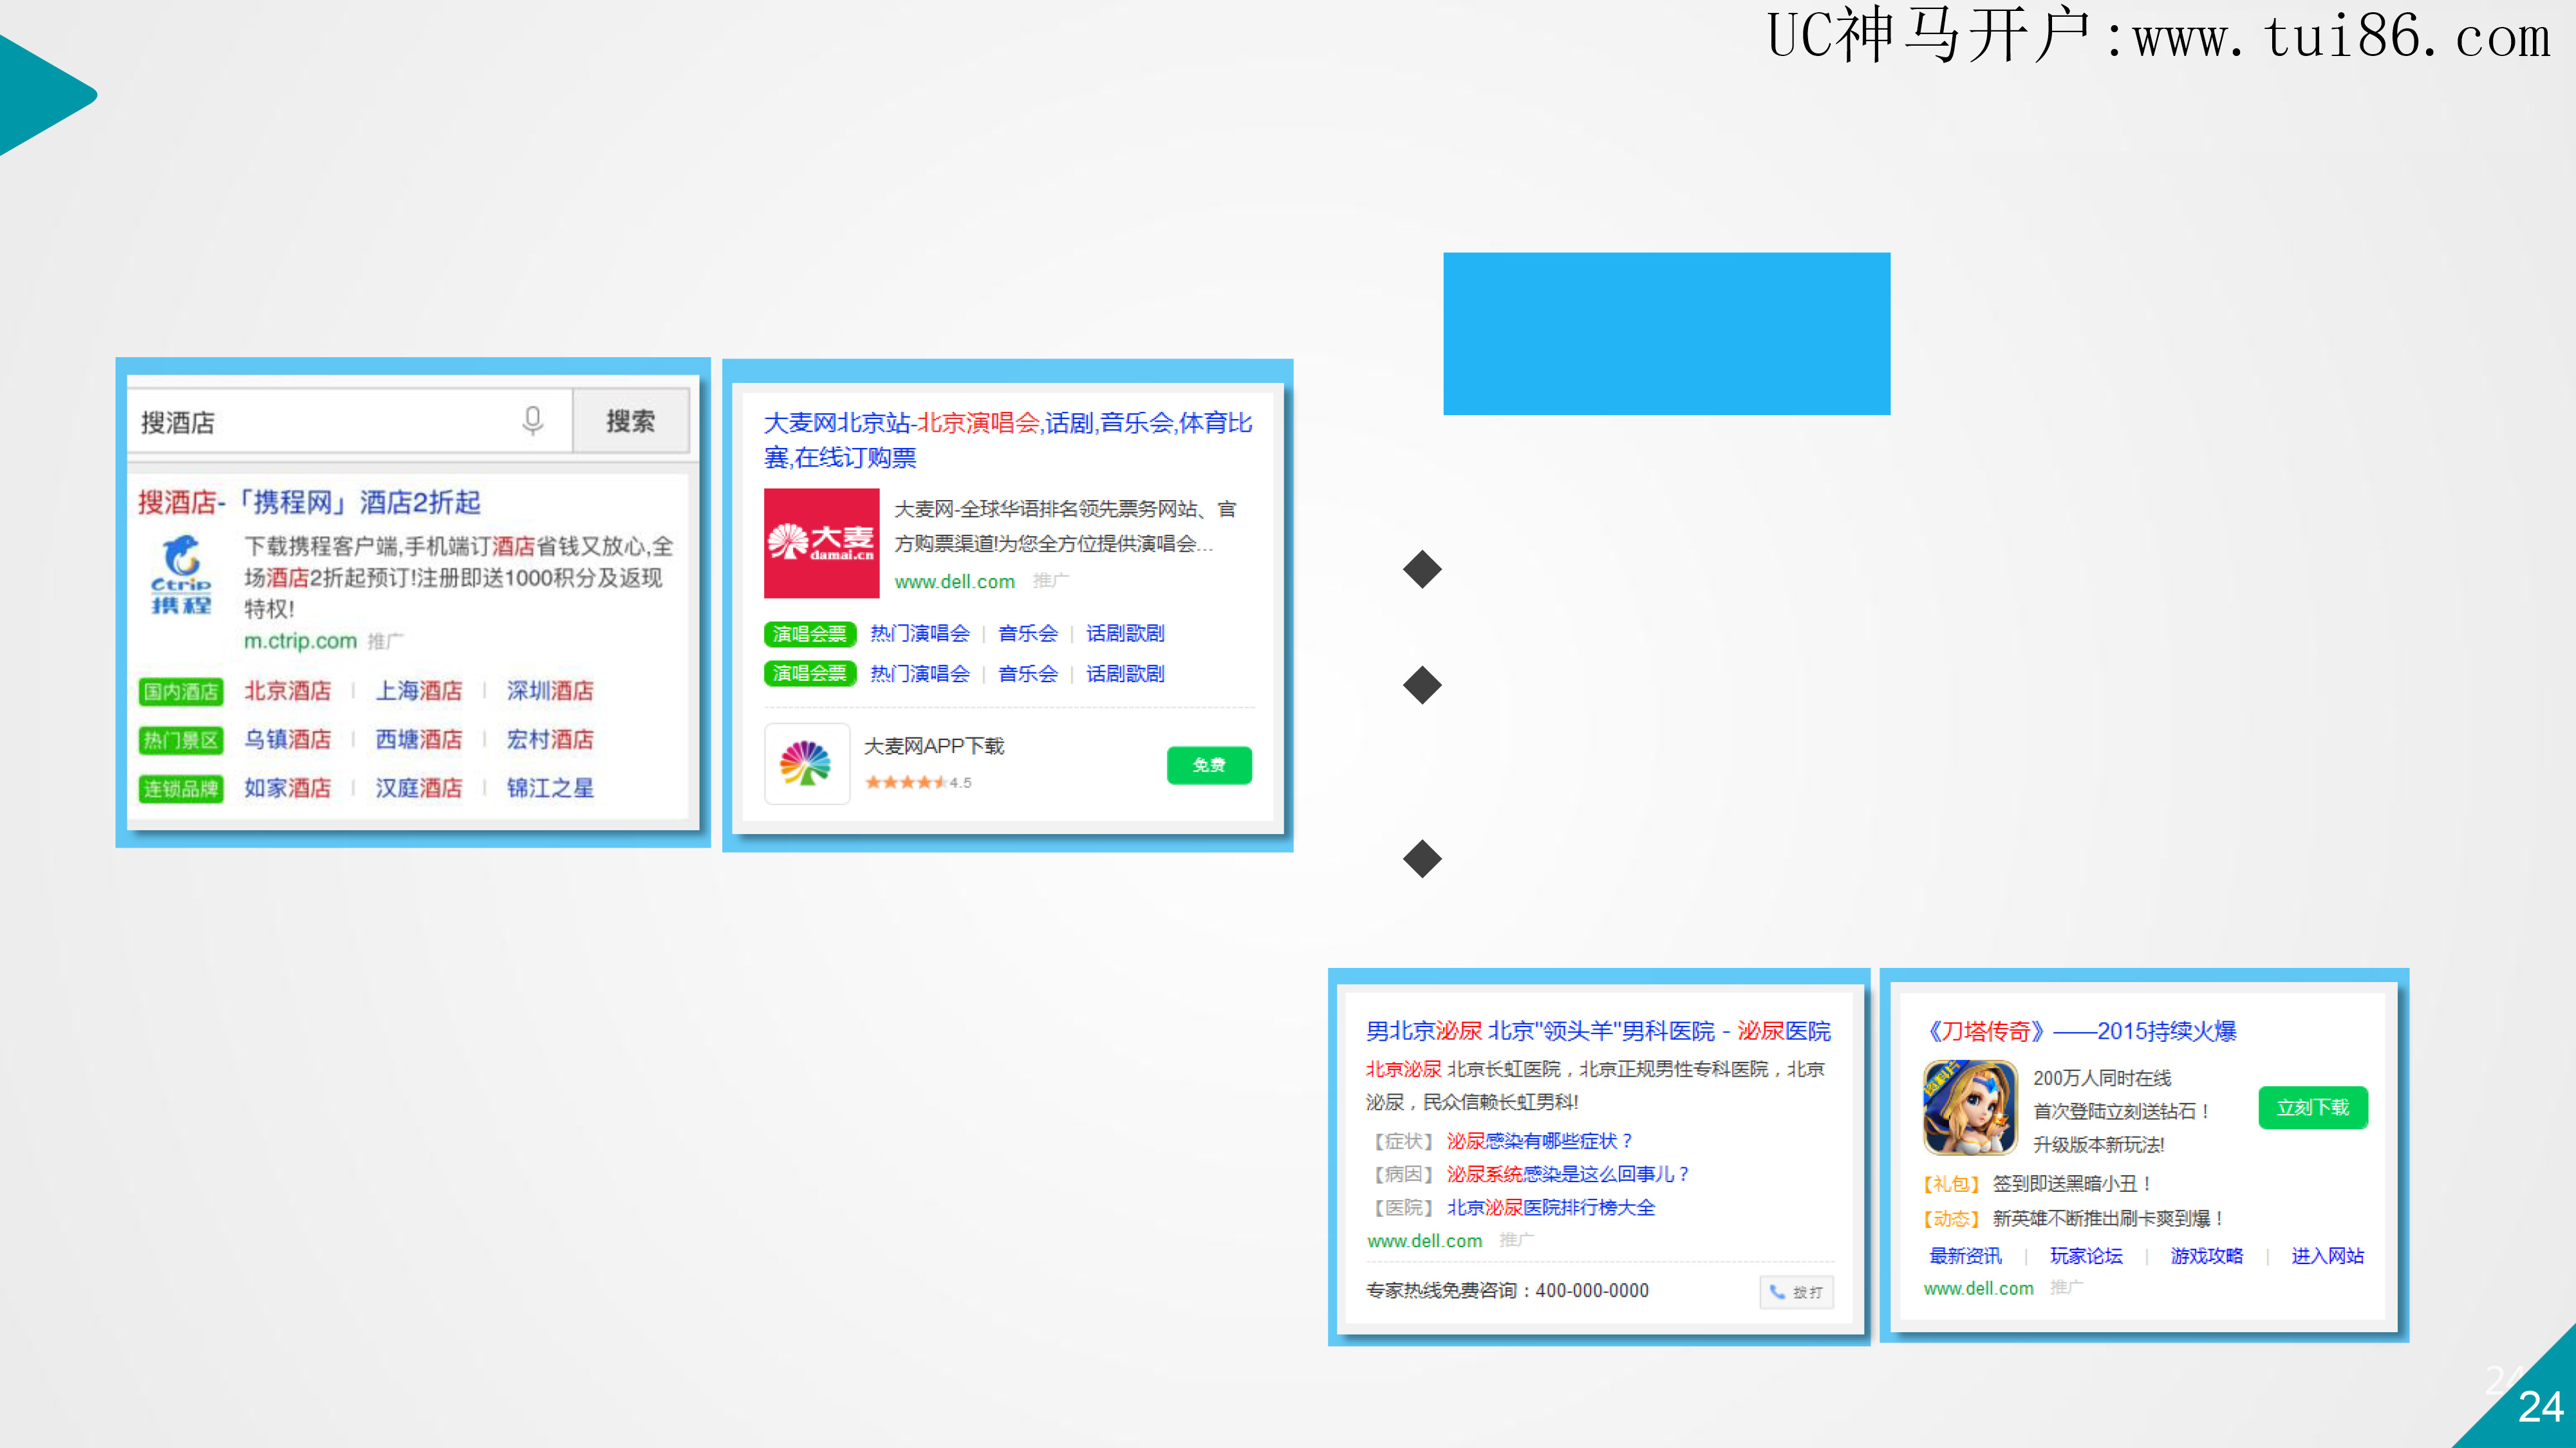Screen dimensions: 2576x1448
Task: Open the 汉庭酒店 link
Action: point(419,789)
